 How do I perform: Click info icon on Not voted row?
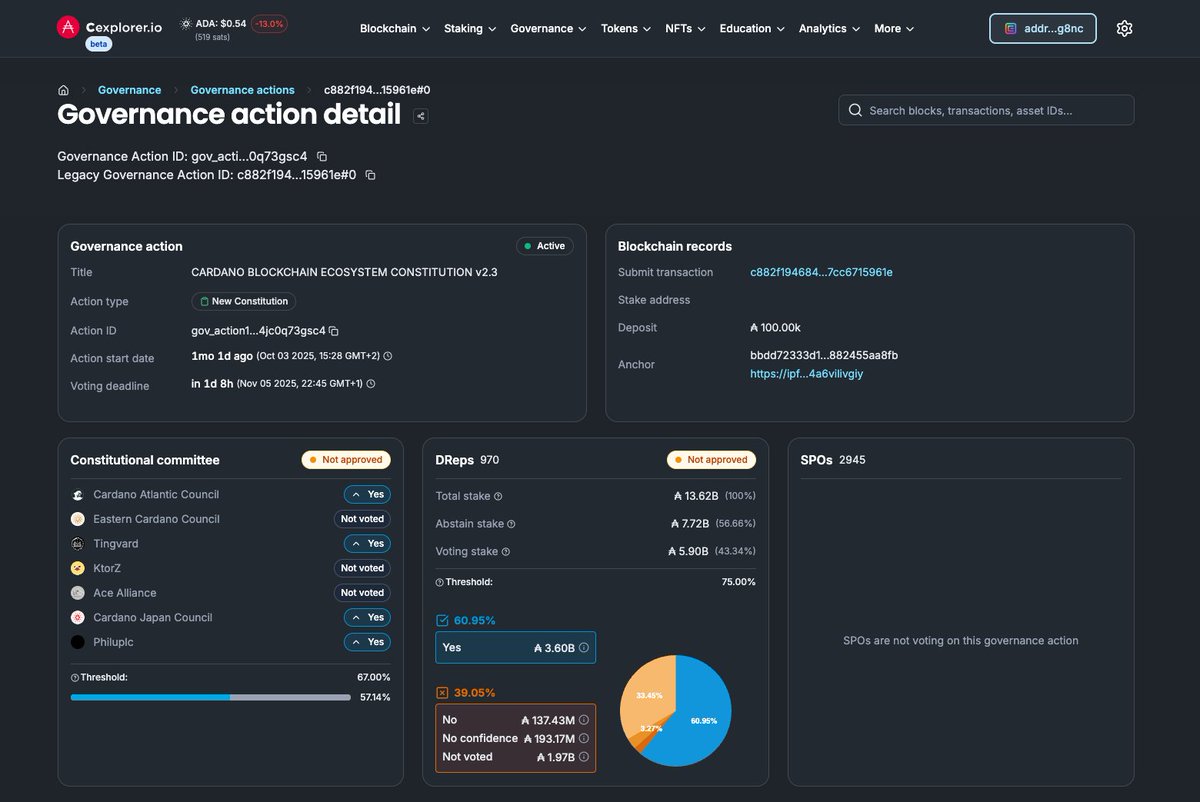tap(584, 757)
